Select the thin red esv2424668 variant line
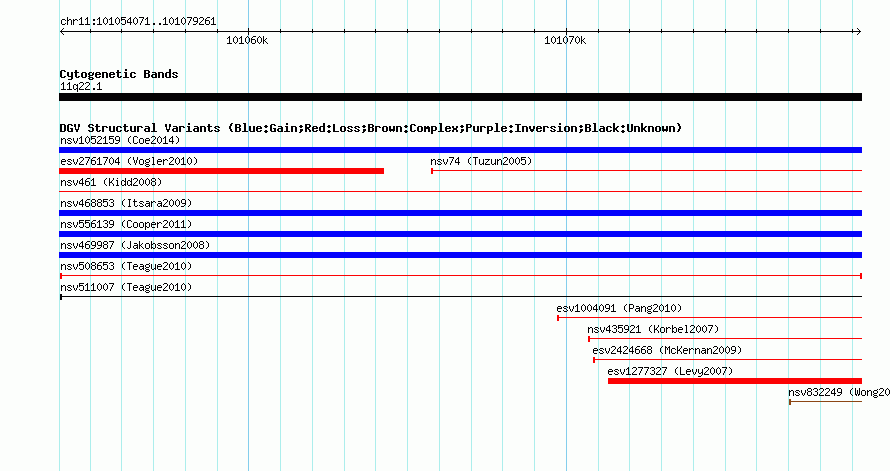 coord(728,360)
